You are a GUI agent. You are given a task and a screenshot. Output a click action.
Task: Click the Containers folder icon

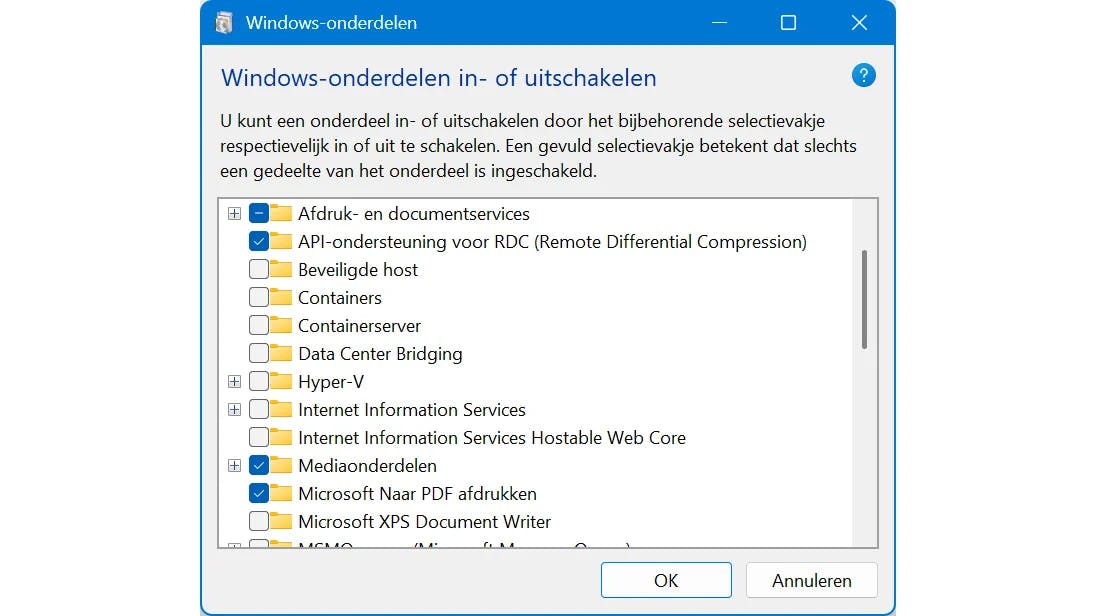[x=280, y=297]
